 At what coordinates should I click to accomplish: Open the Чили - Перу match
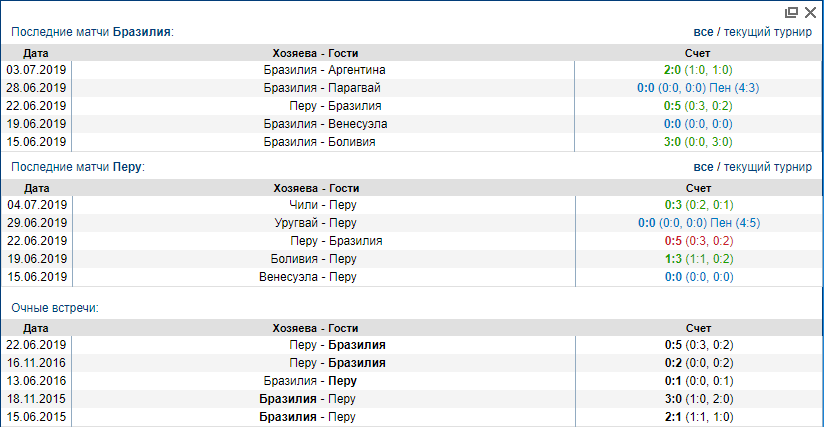[x=315, y=205]
